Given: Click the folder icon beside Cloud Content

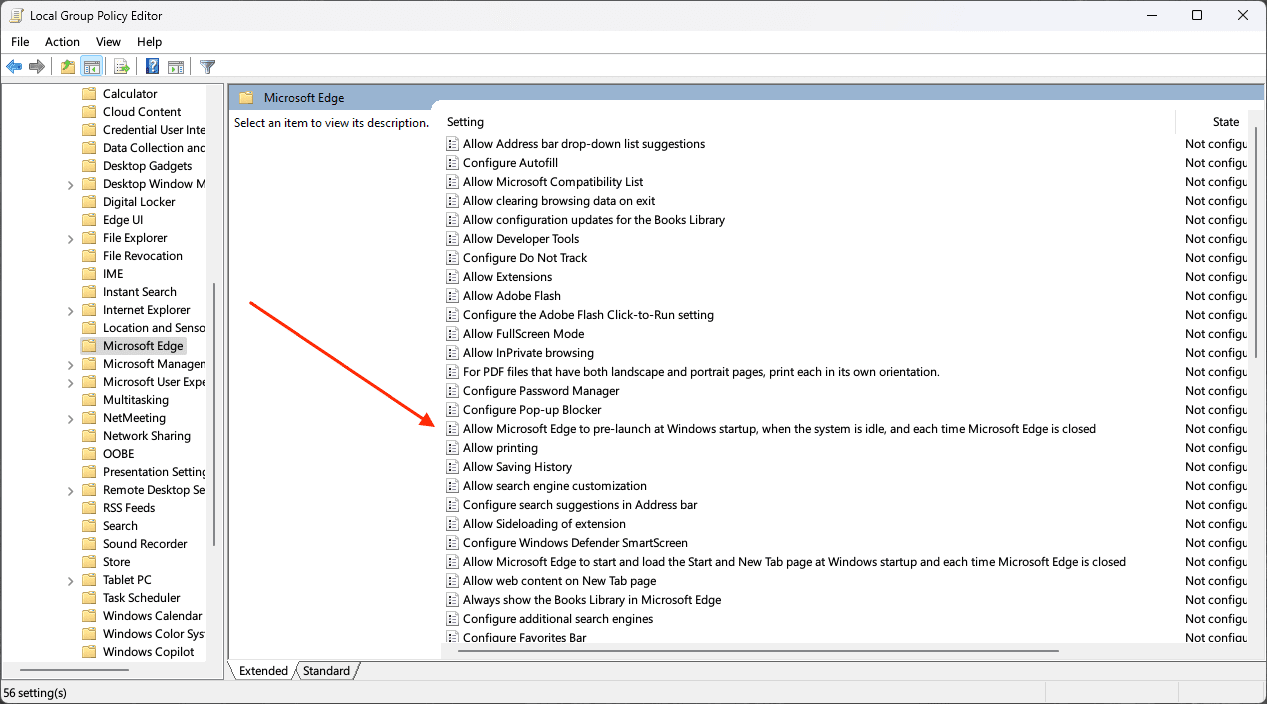Looking at the screenshot, I should tap(89, 112).
